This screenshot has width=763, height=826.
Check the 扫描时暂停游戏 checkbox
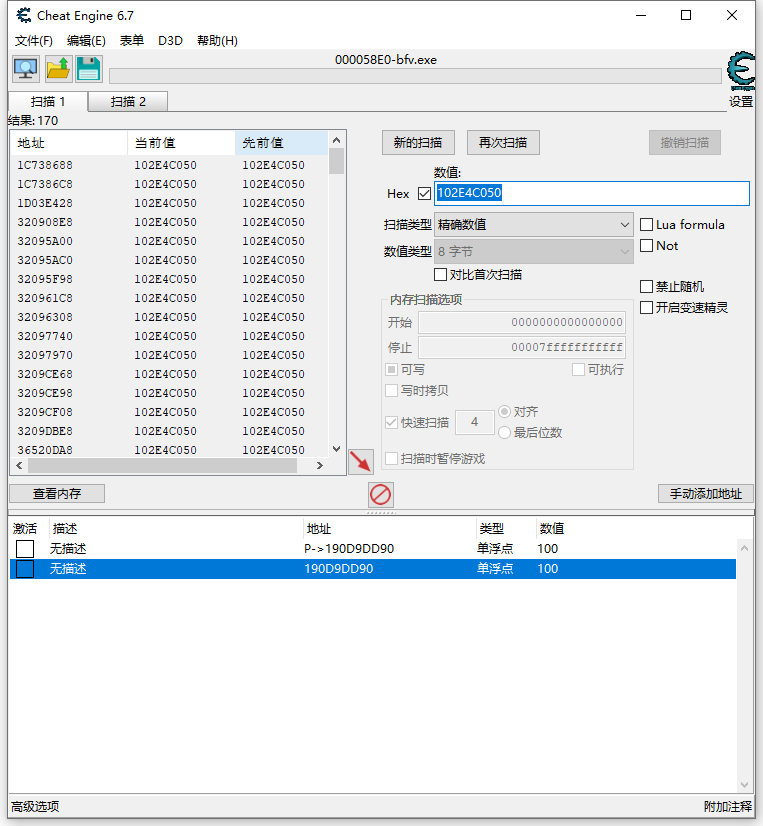(x=392, y=458)
